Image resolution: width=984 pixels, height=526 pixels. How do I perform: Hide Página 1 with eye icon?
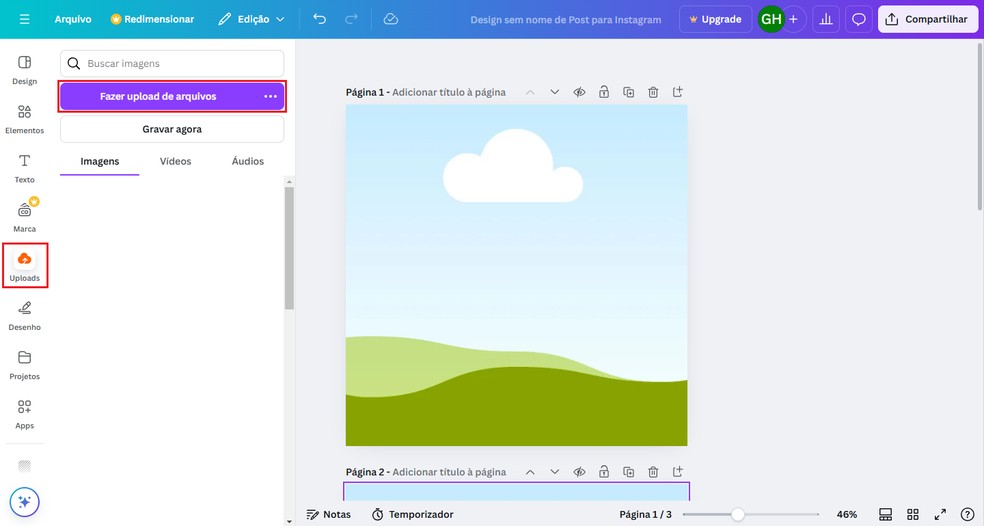pos(579,92)
